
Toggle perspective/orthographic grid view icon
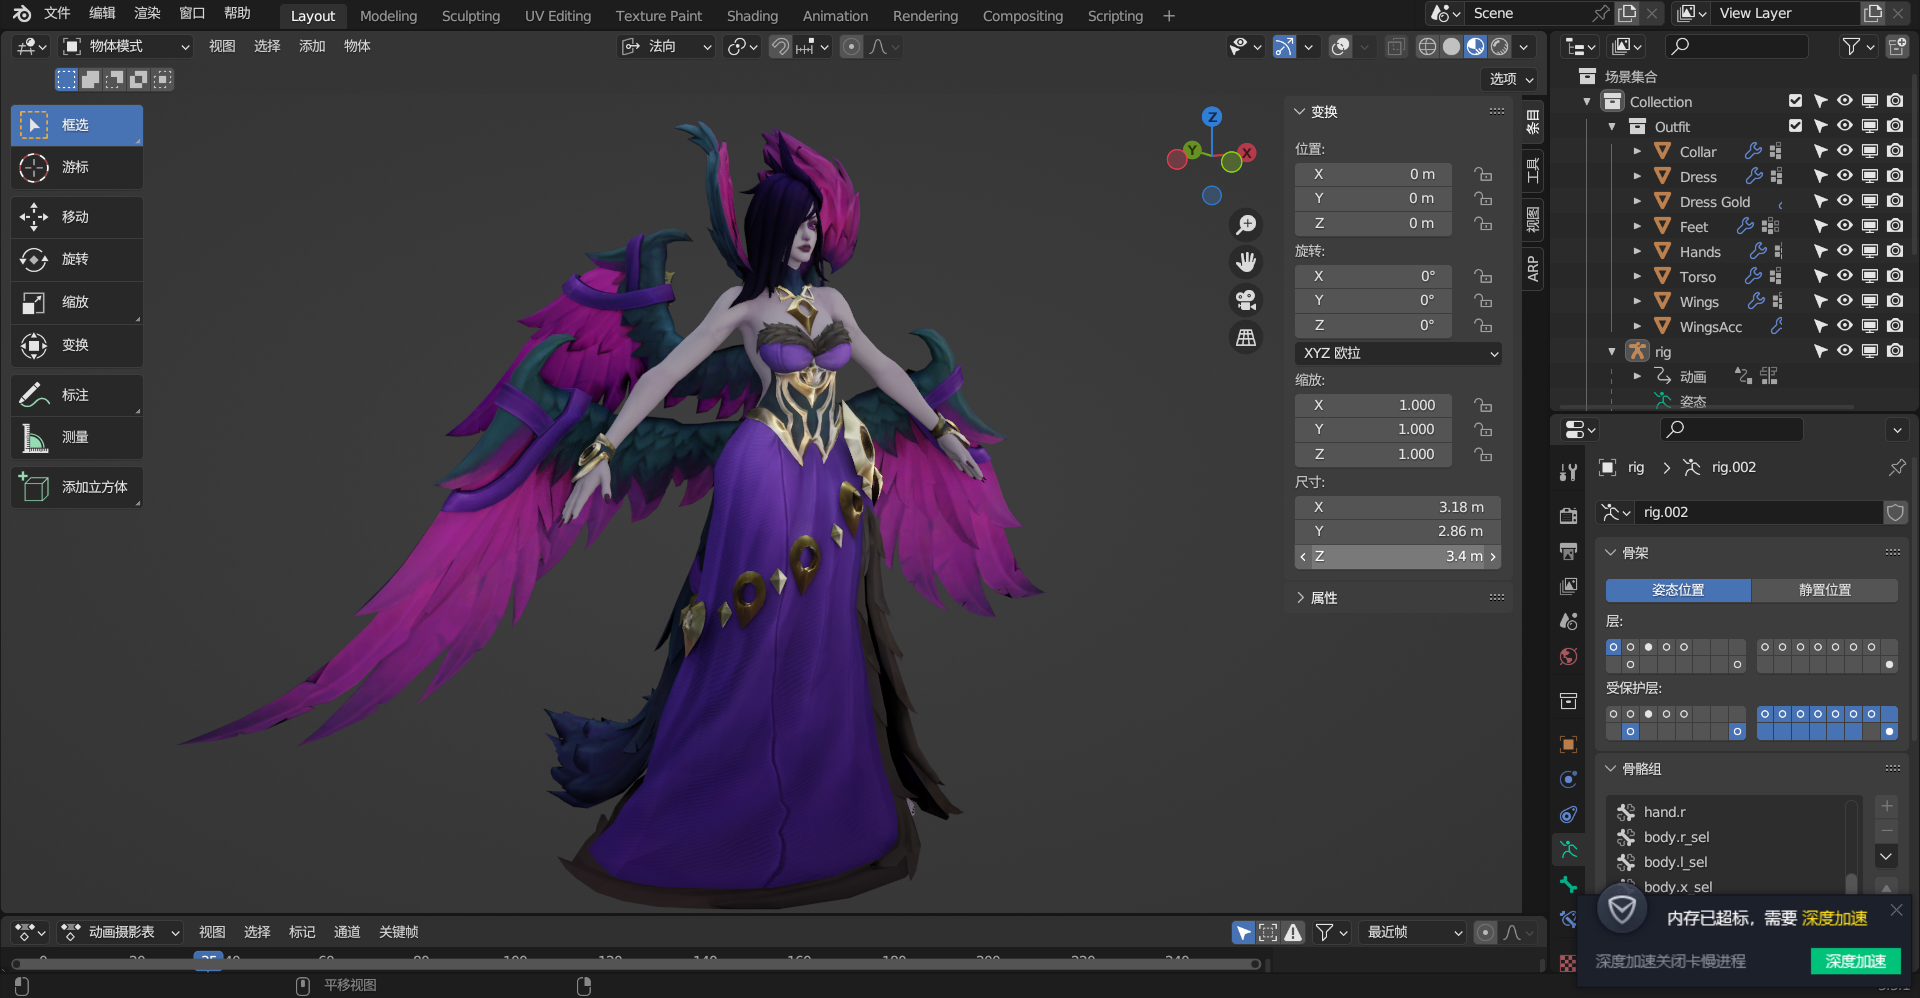coord(1246,338)
